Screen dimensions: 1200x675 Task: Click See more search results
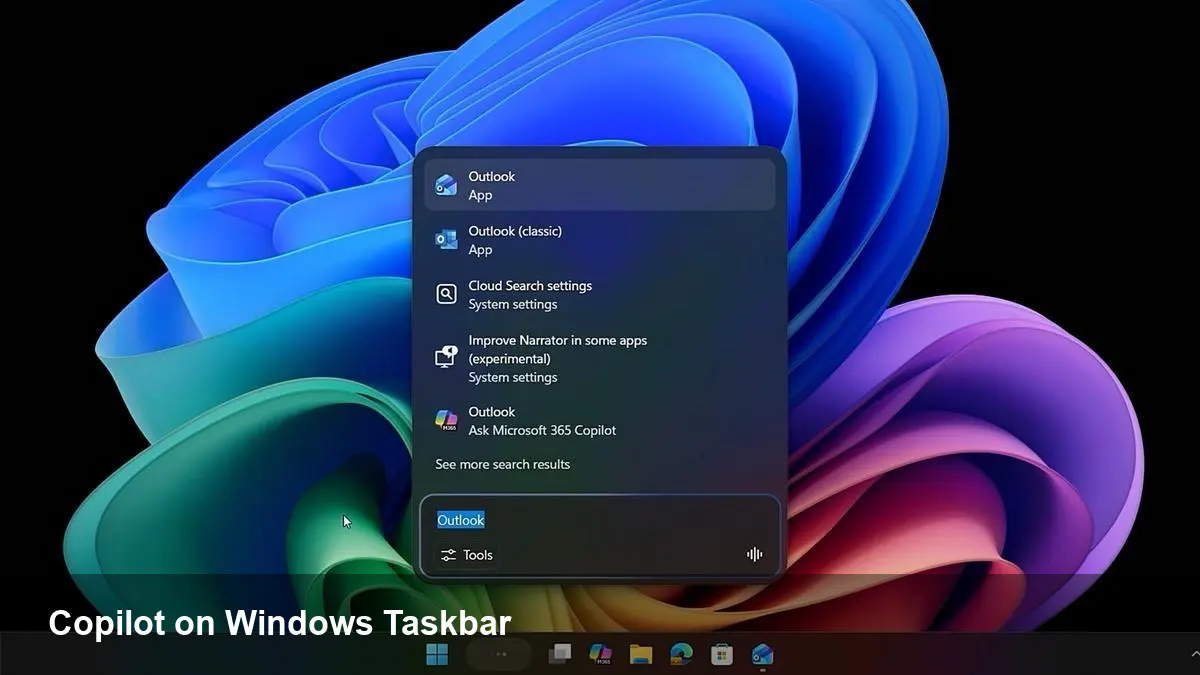(502, 464)
